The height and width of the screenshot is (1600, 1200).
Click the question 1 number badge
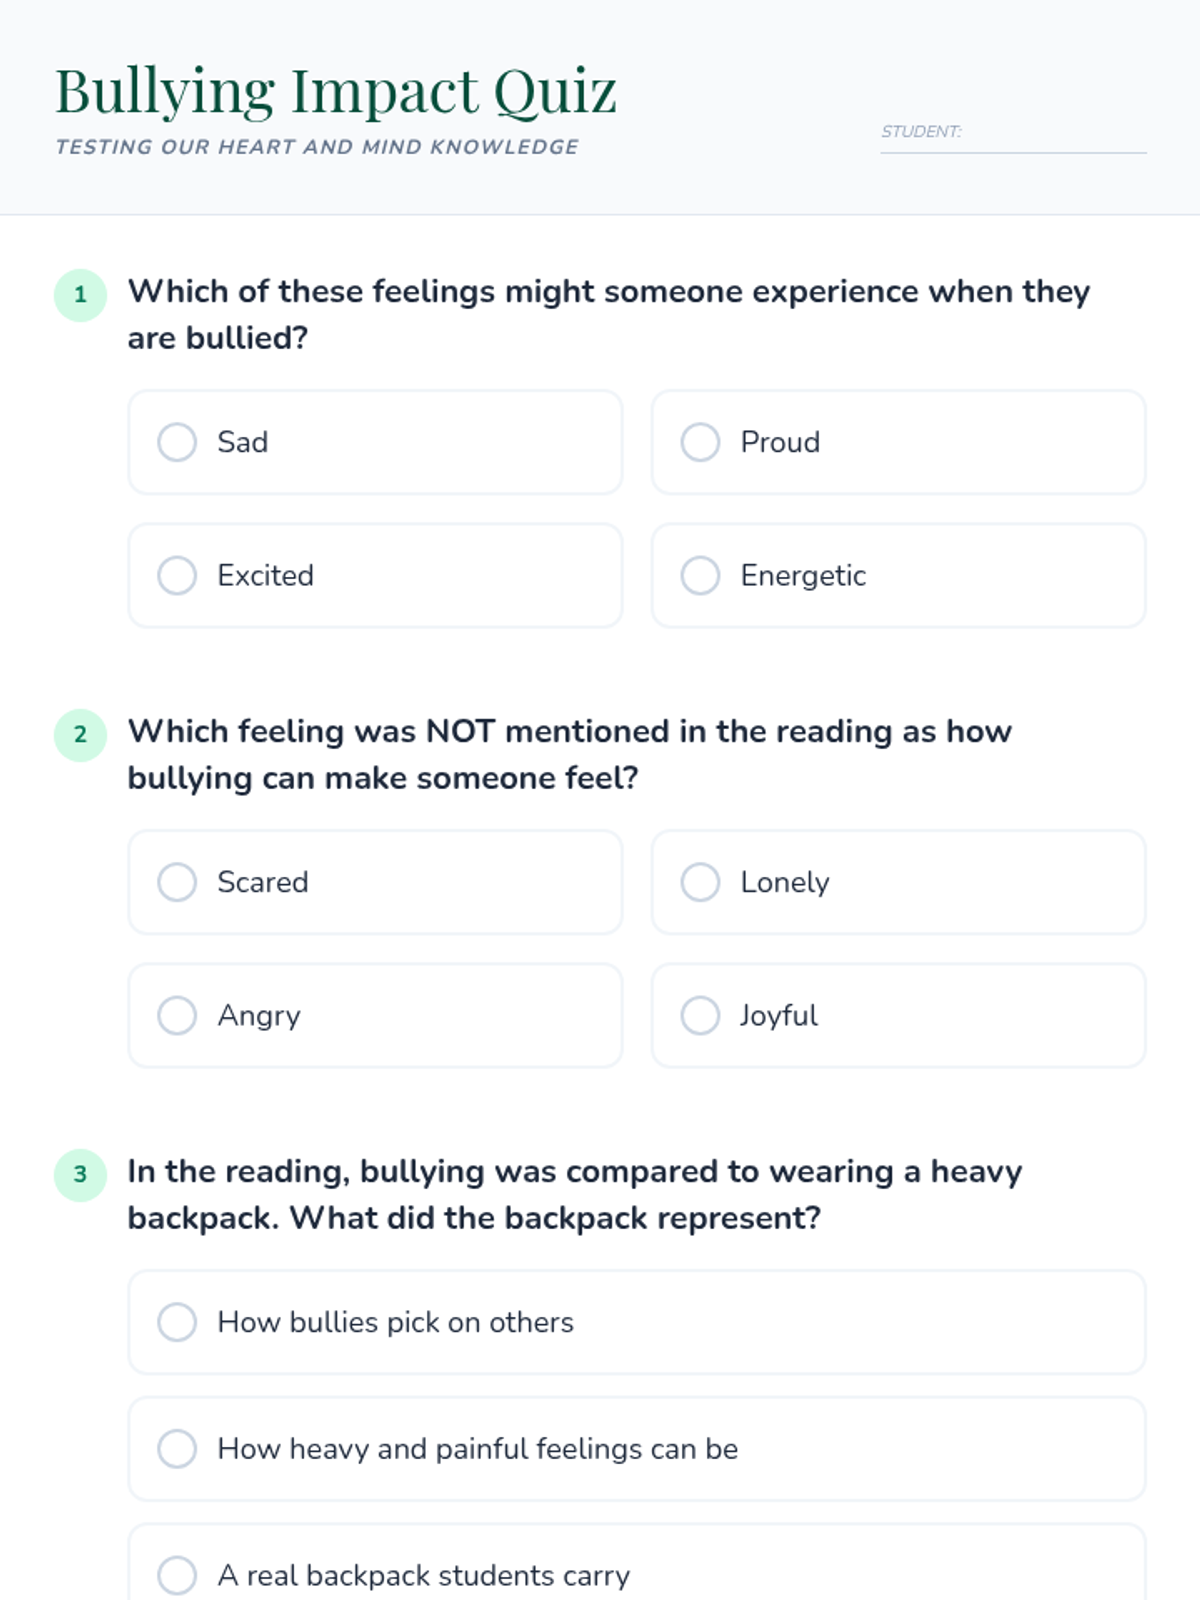tap(80, 295)
